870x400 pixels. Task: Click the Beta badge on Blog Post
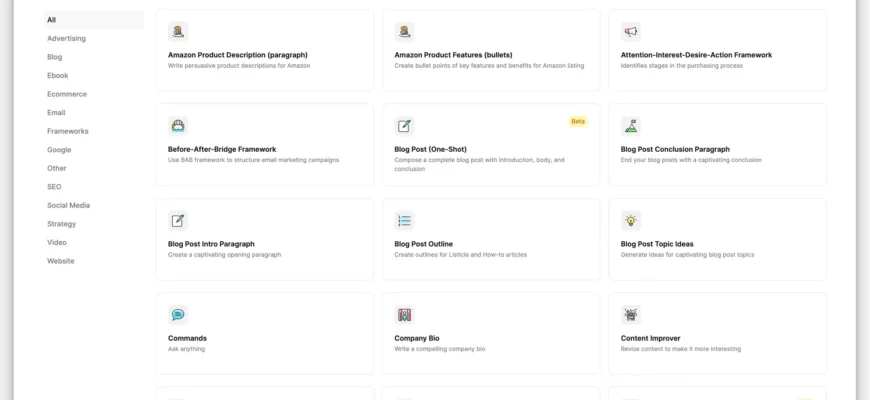pos(578,121)
